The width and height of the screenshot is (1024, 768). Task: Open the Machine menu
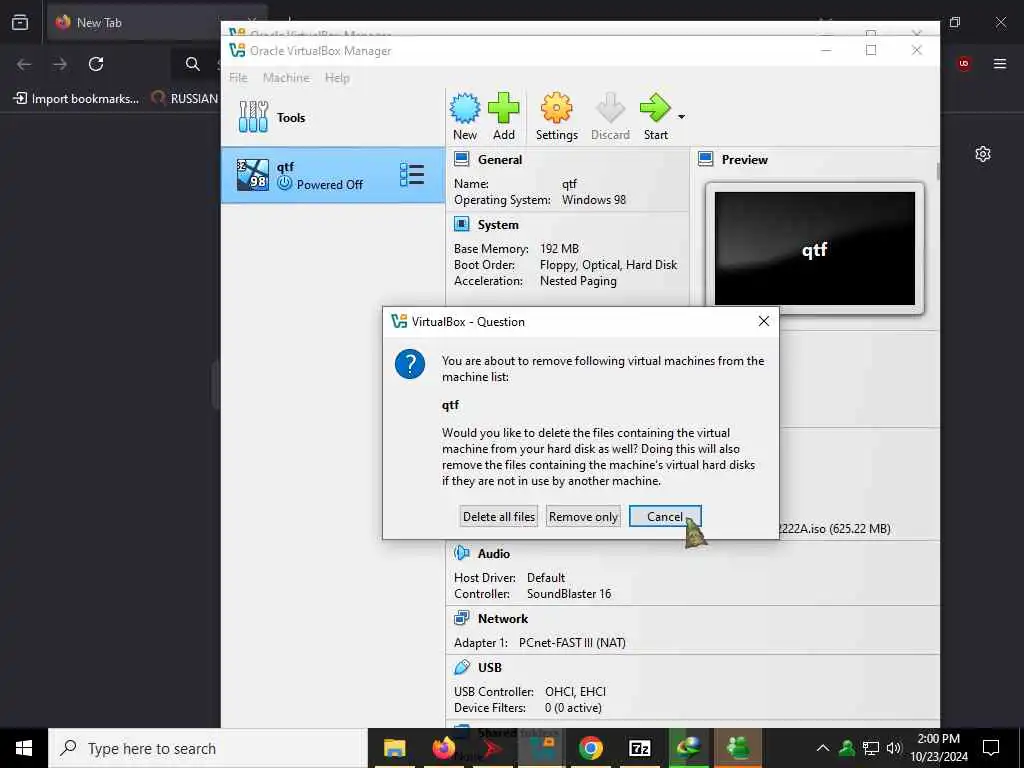[286, 78]
